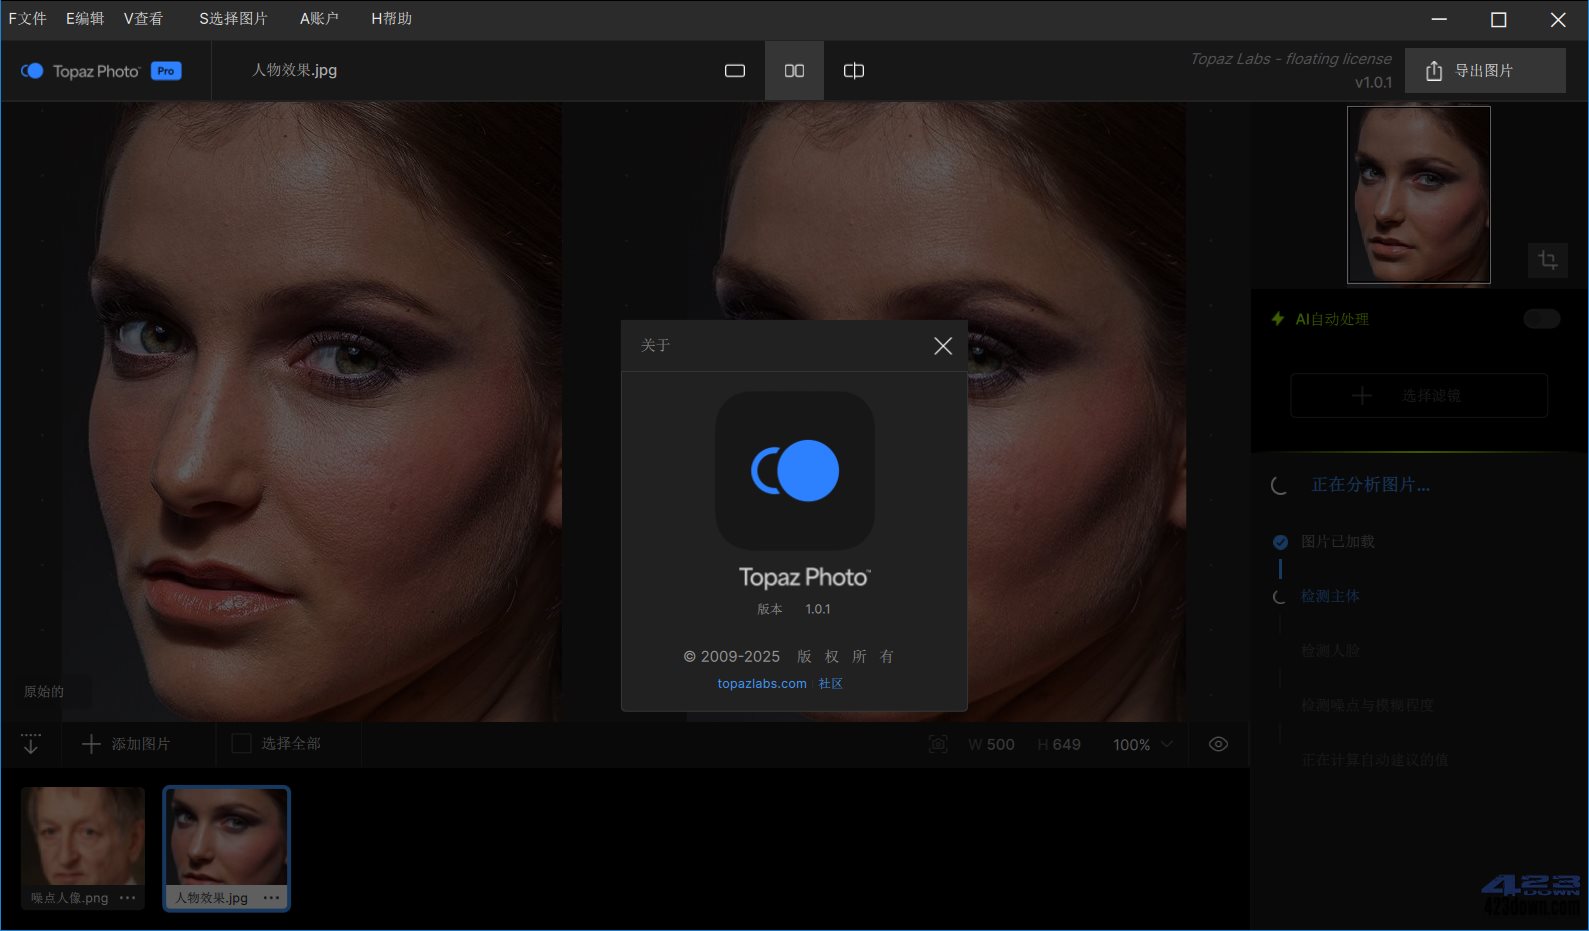The width and height of the screenshot is (1589, 931).
Task: Open the S选择图片 menu
Action: (x=233, y=19)
